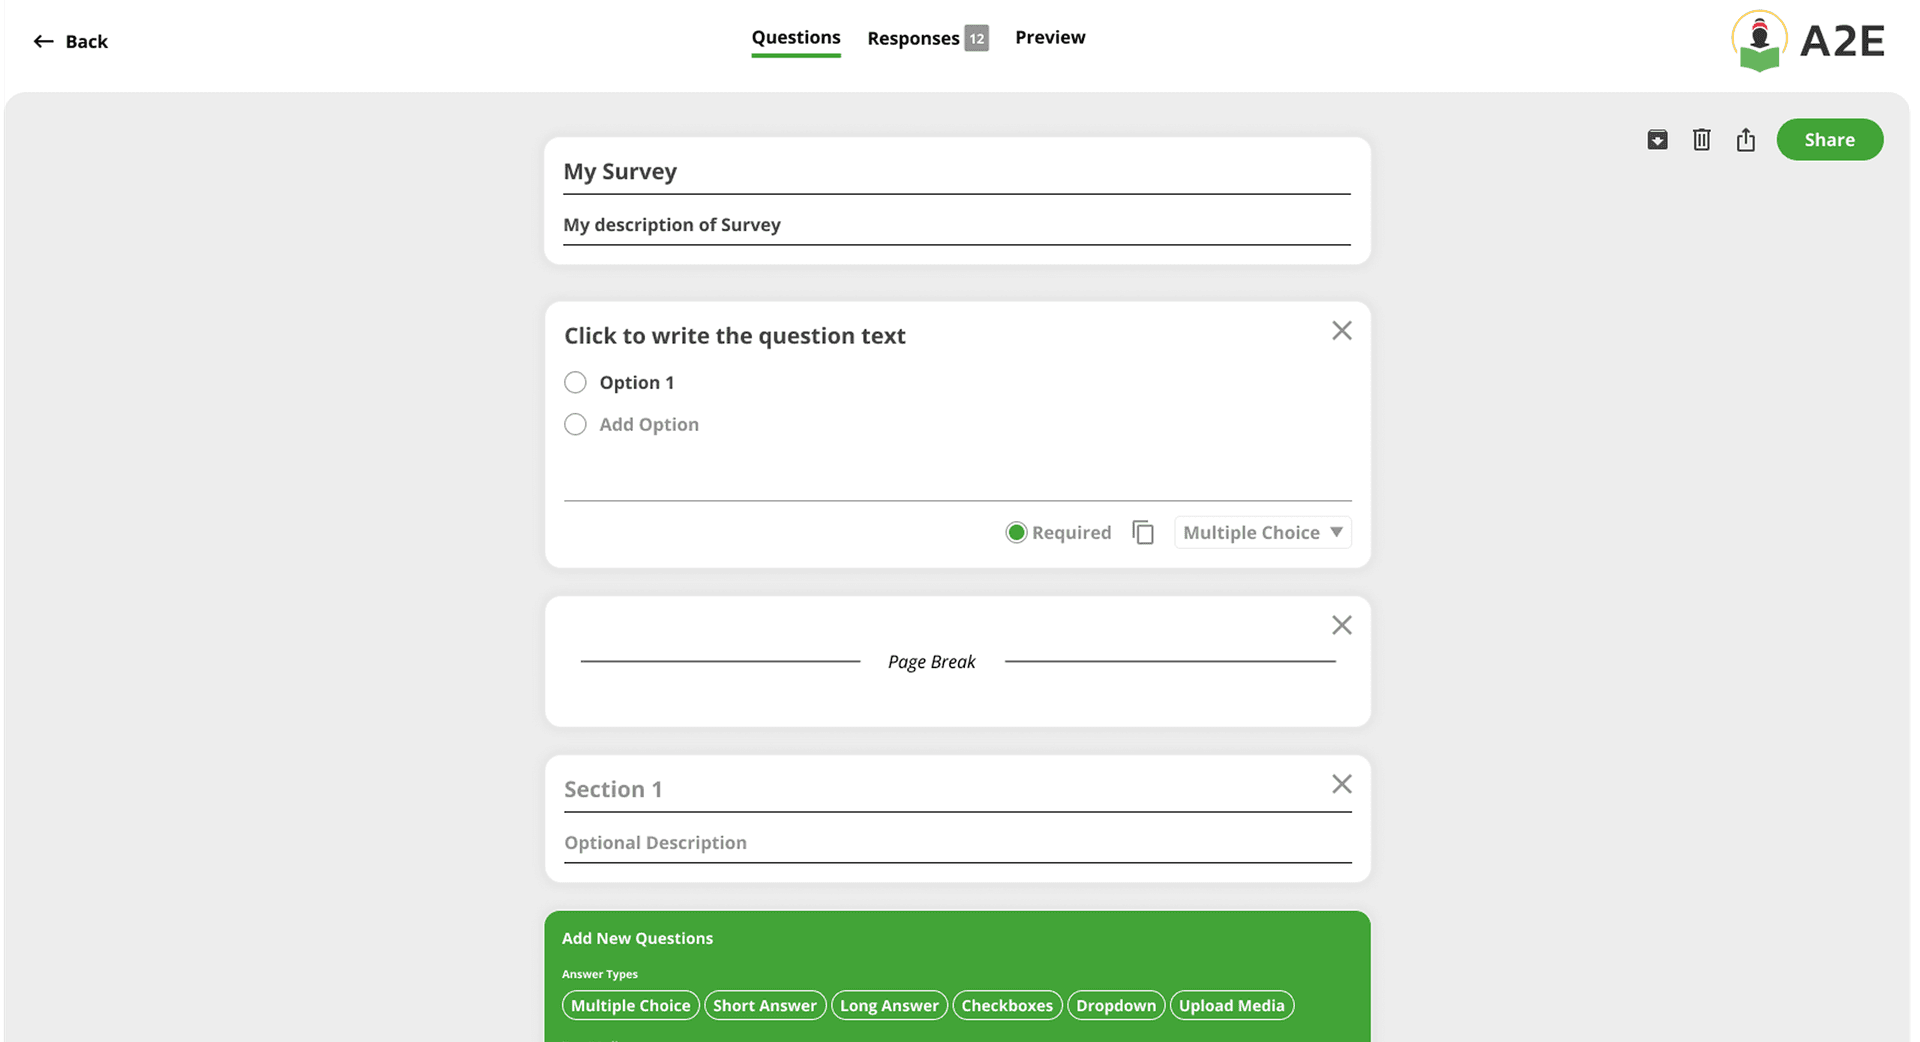Click the archive icon in top toolbar
Image resolution: width=1920 pixels, height=1042 pixels.
[1657, 140]
